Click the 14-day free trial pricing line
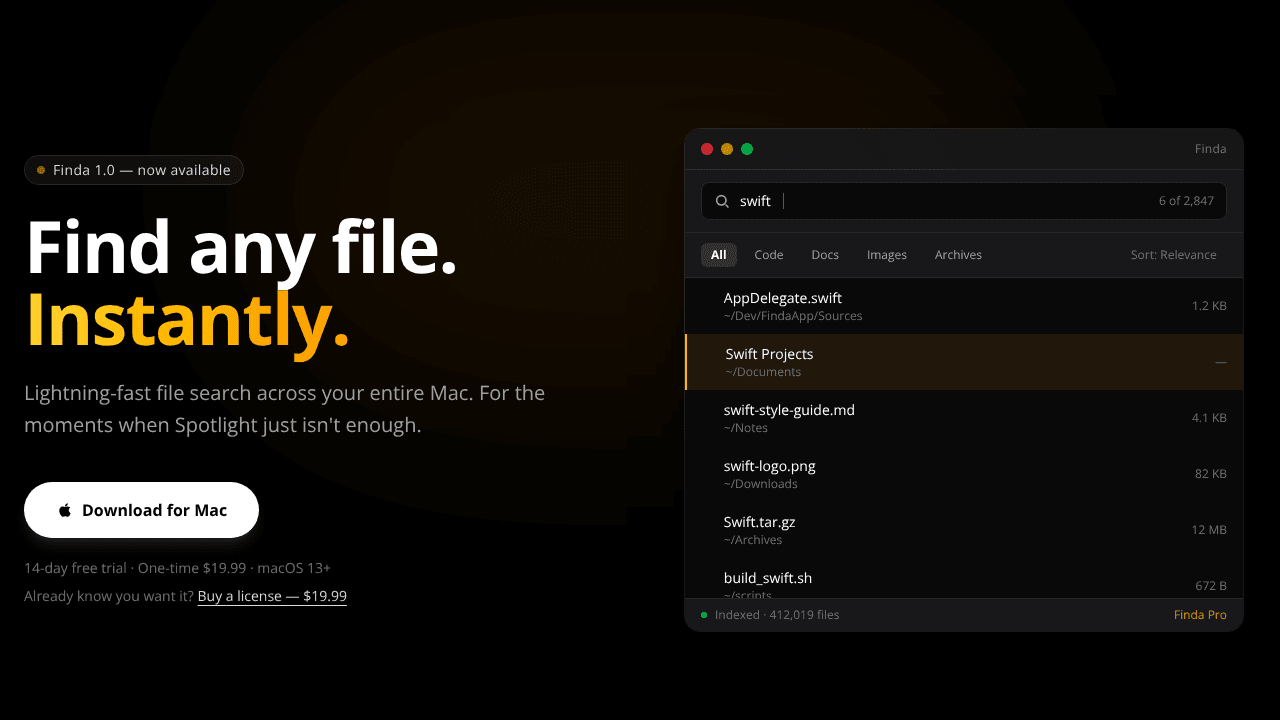Screen dimensions: 1280x720 pyautogui.click(x=177, y=568)
